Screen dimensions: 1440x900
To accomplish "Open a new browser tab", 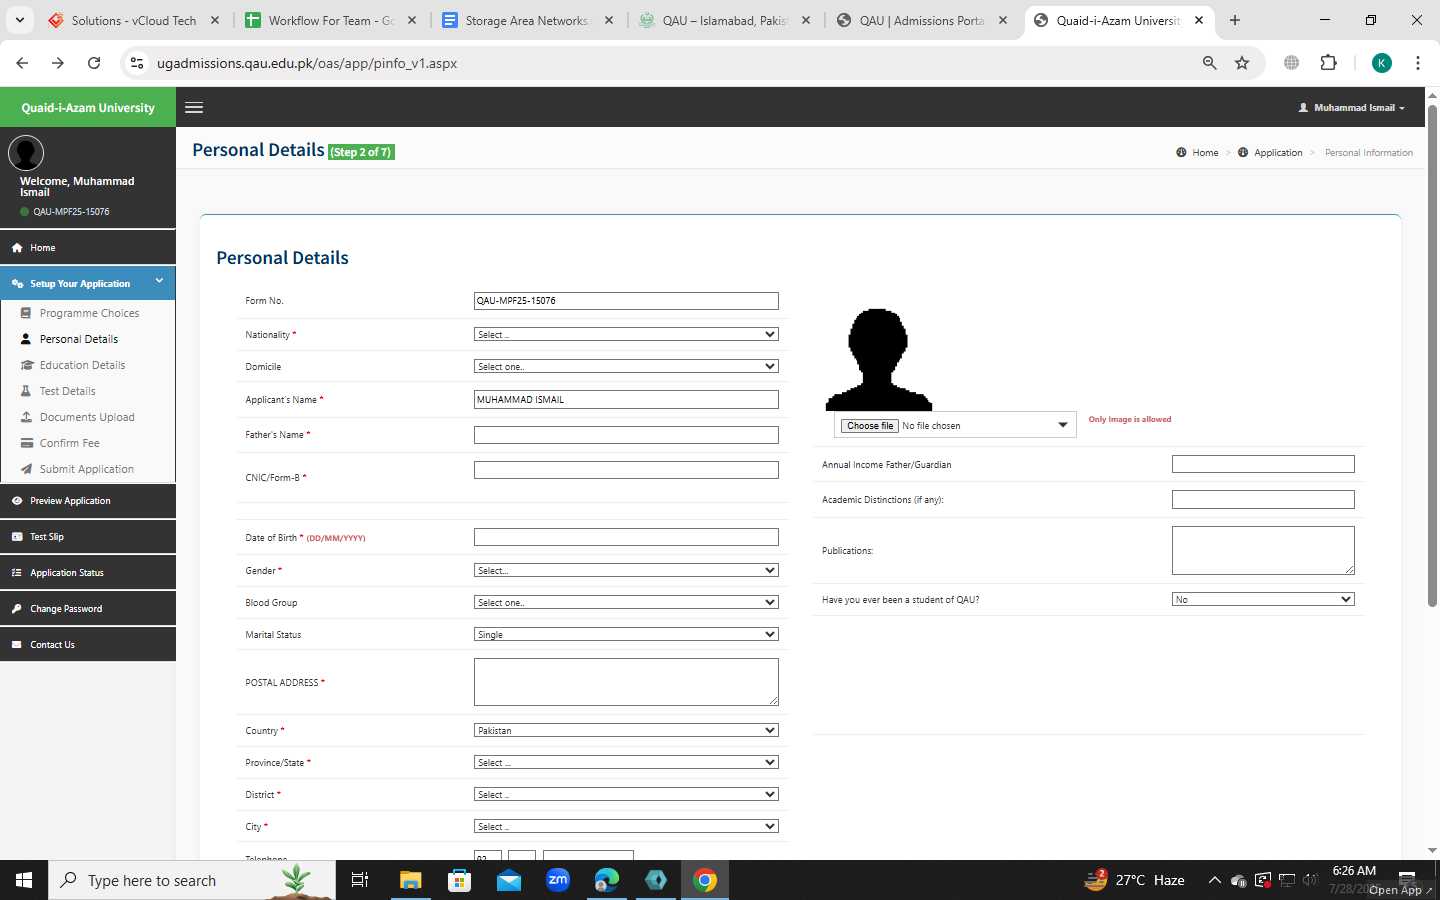I will click(1235, 20).
